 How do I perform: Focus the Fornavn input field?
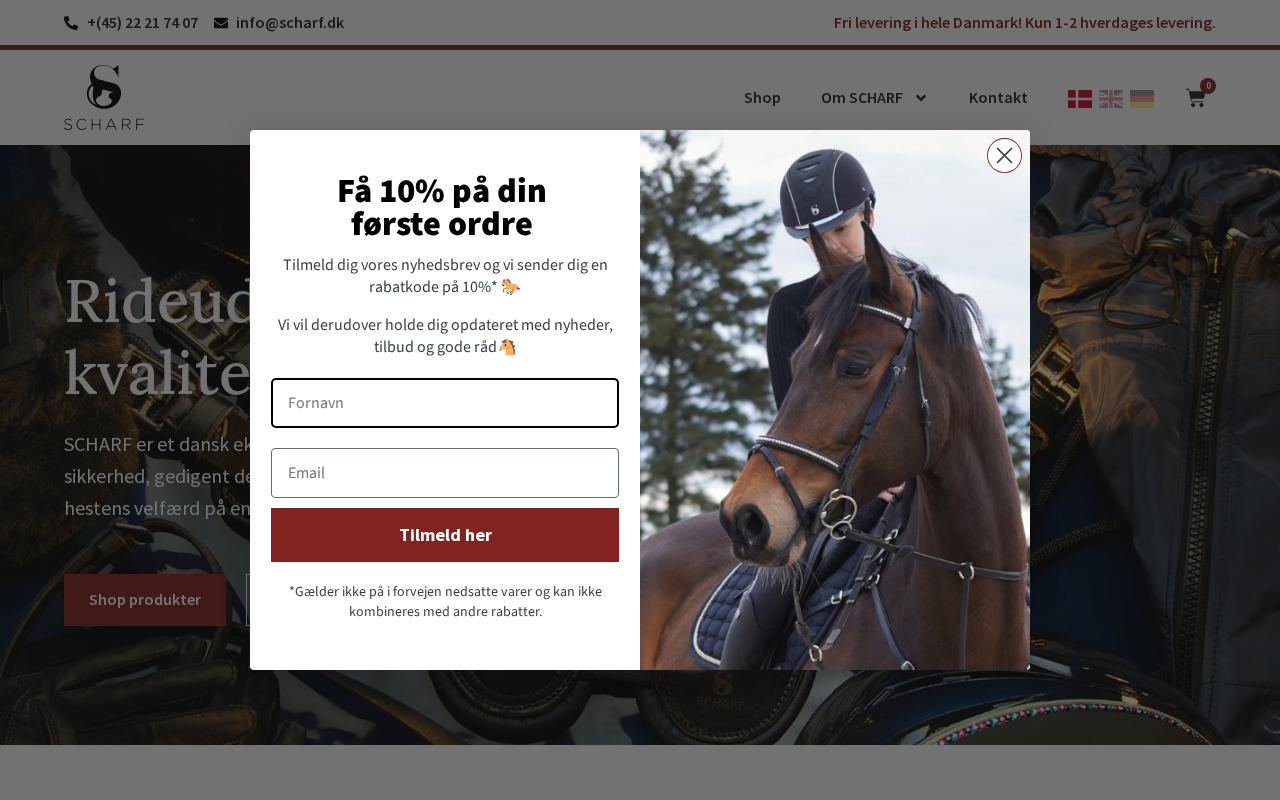pos(445,403)
